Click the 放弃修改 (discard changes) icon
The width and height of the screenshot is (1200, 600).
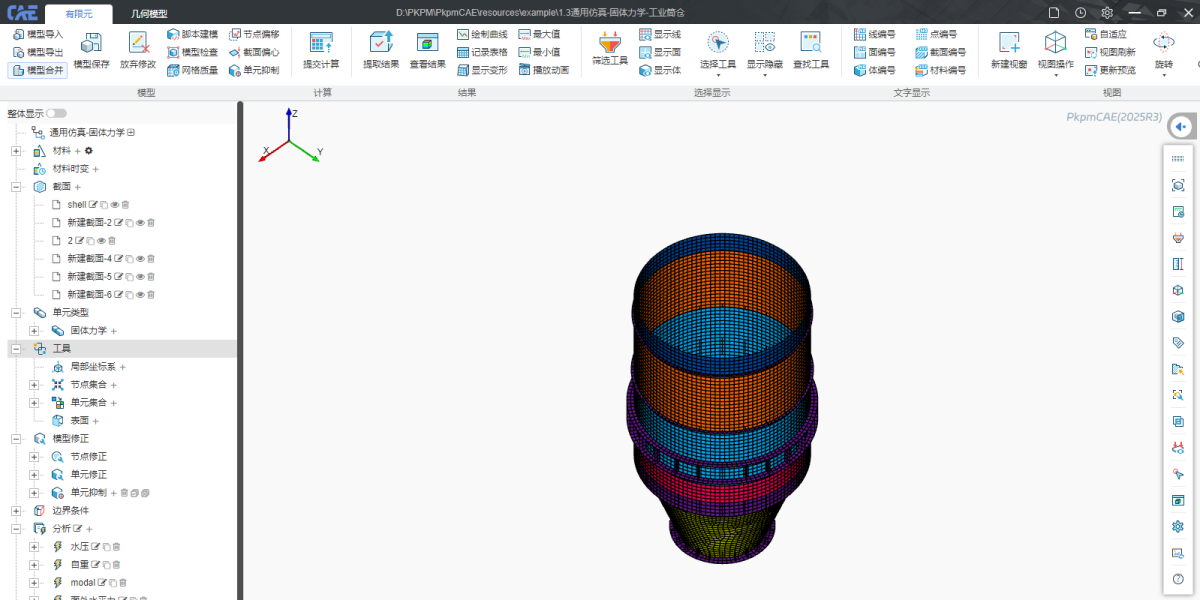coord(138,44)
